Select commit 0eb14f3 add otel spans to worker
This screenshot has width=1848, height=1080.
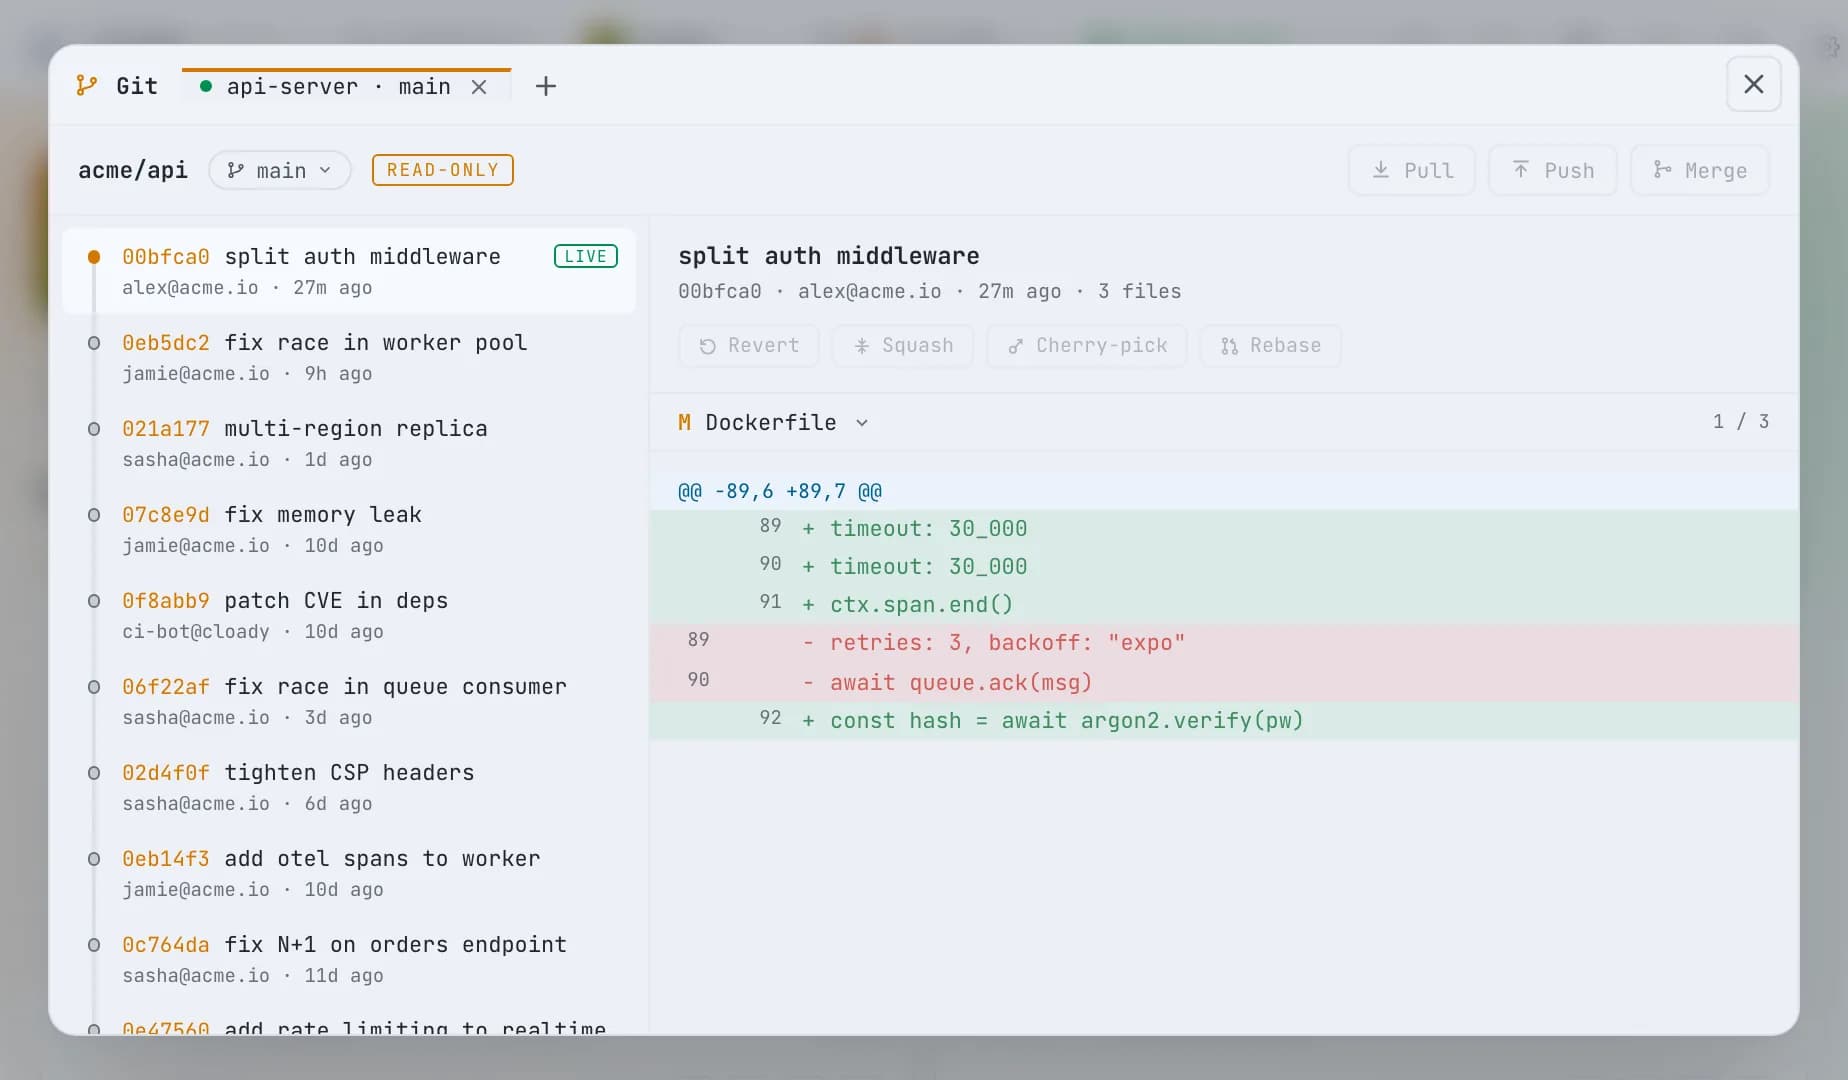[348, 873]
